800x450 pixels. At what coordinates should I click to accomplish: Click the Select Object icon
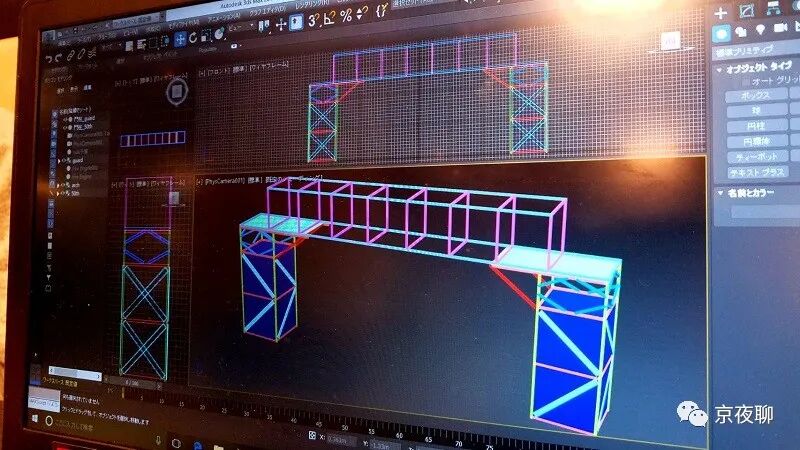click(130, 47)
